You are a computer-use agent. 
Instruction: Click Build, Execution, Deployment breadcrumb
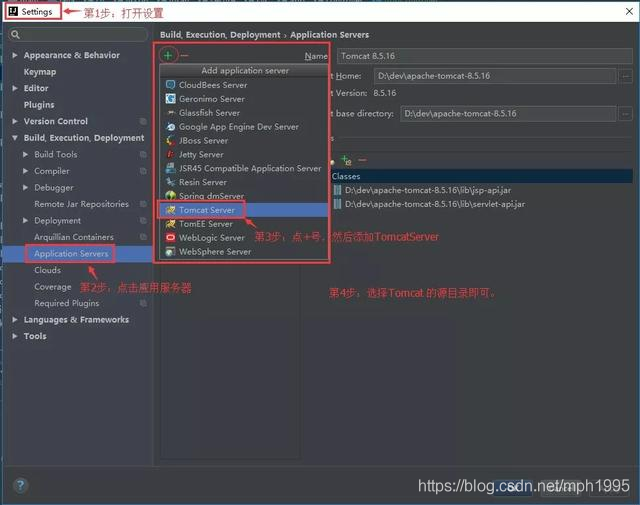[x=220, y=35]
